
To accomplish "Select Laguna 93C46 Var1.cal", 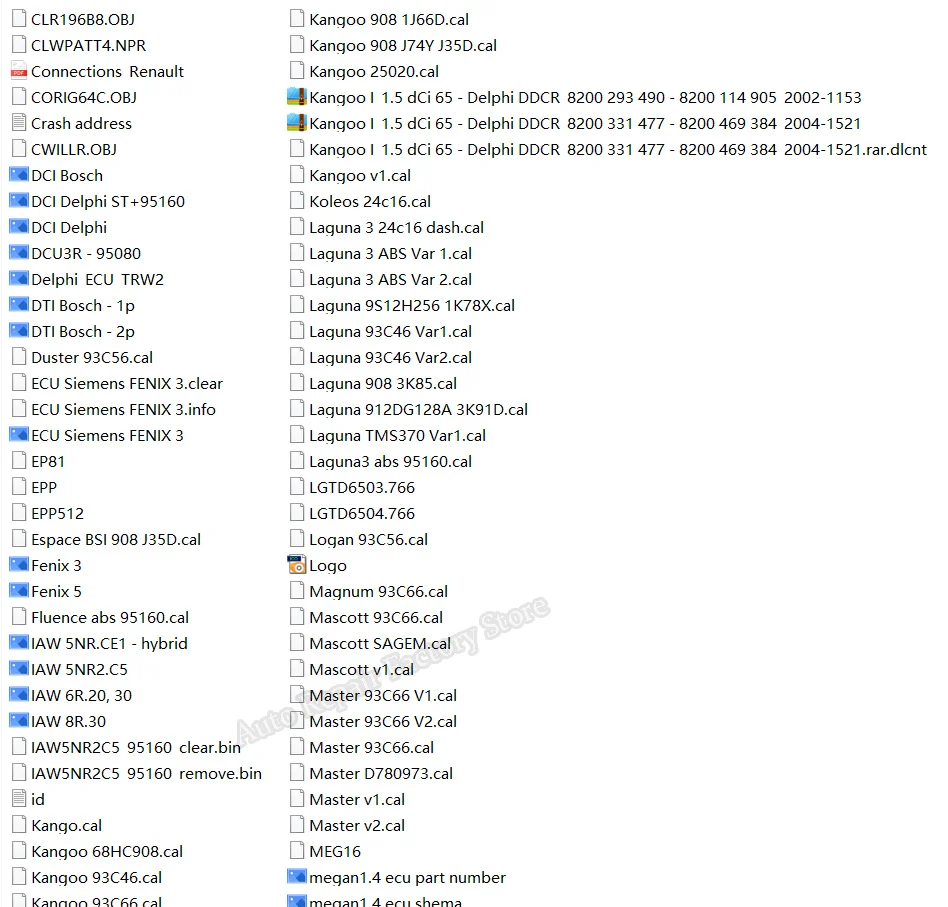I will [381, 331].
